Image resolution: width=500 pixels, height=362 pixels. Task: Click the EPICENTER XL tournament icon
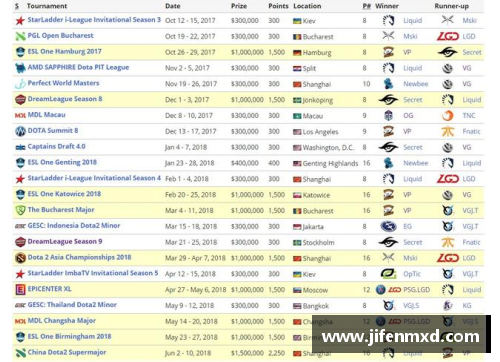click(x=20, y=289)
